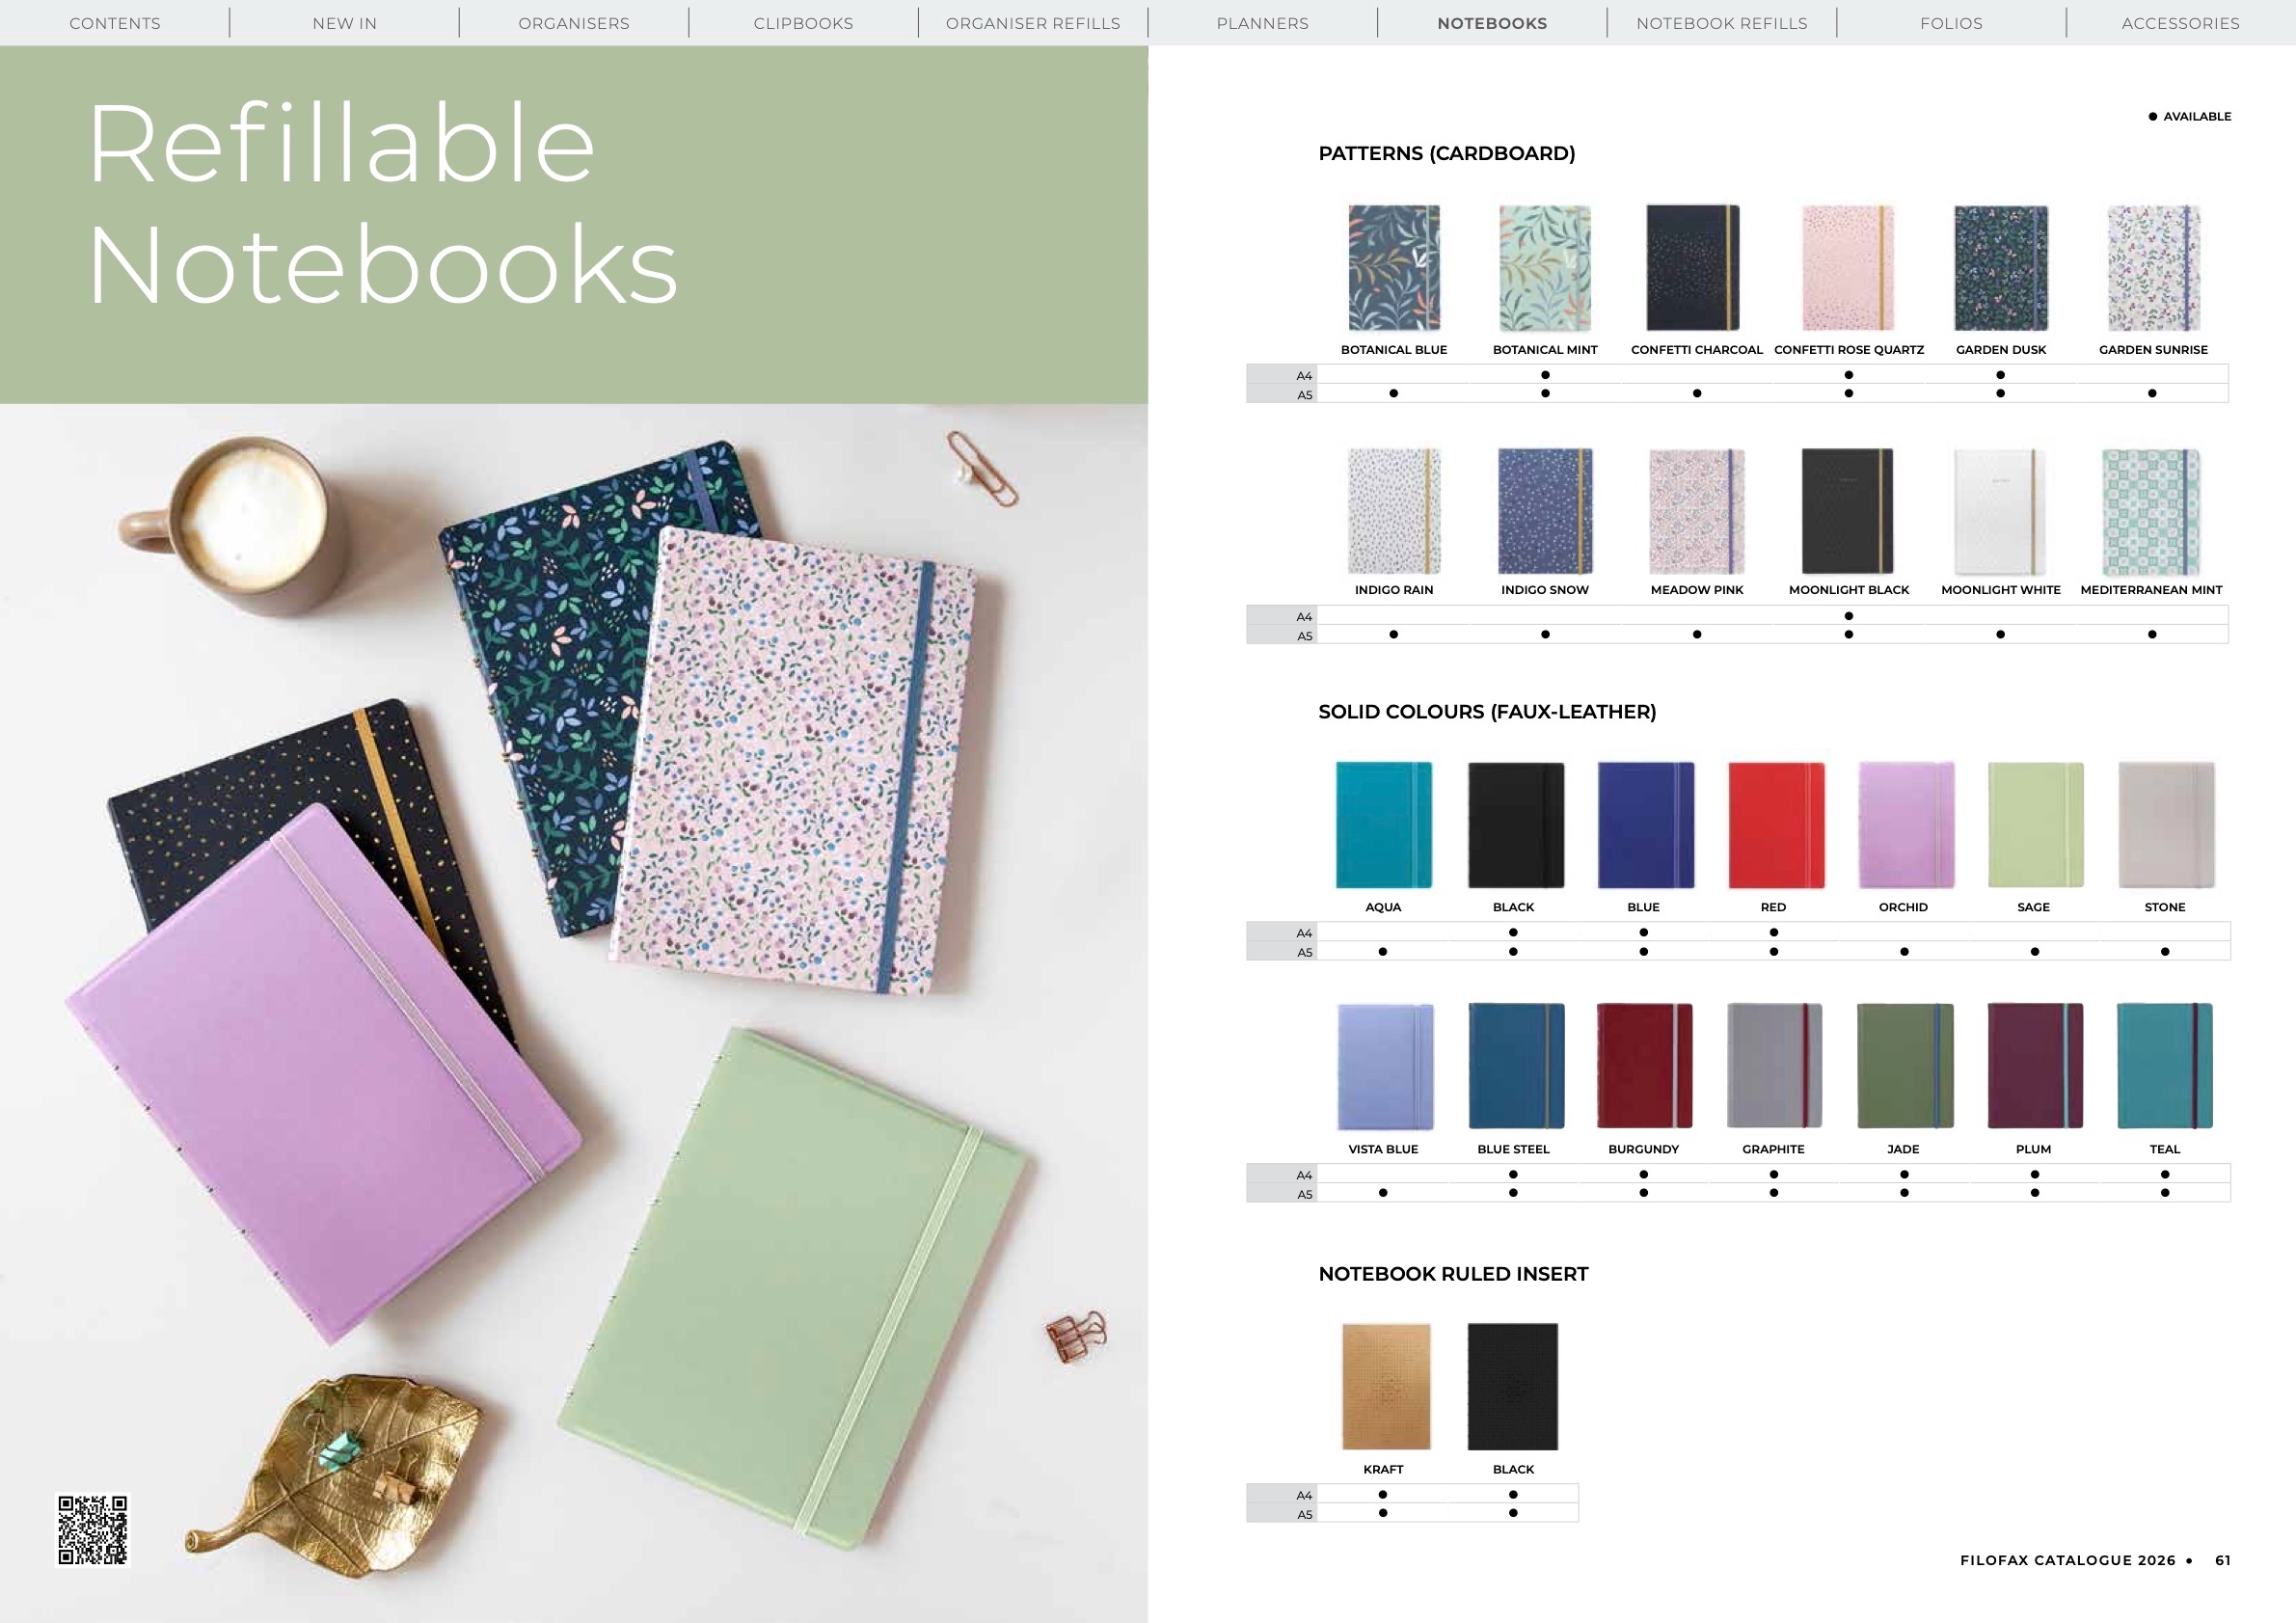
Task: Select the Kraft ruled insert image
Action: pyautogui.click(x=1386, y=1387)
